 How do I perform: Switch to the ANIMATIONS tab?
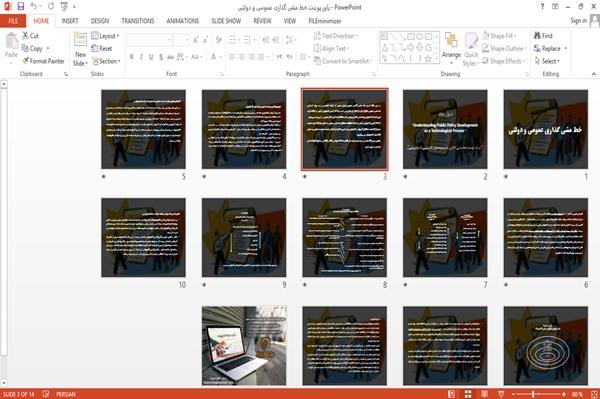(x=183, y=21)
